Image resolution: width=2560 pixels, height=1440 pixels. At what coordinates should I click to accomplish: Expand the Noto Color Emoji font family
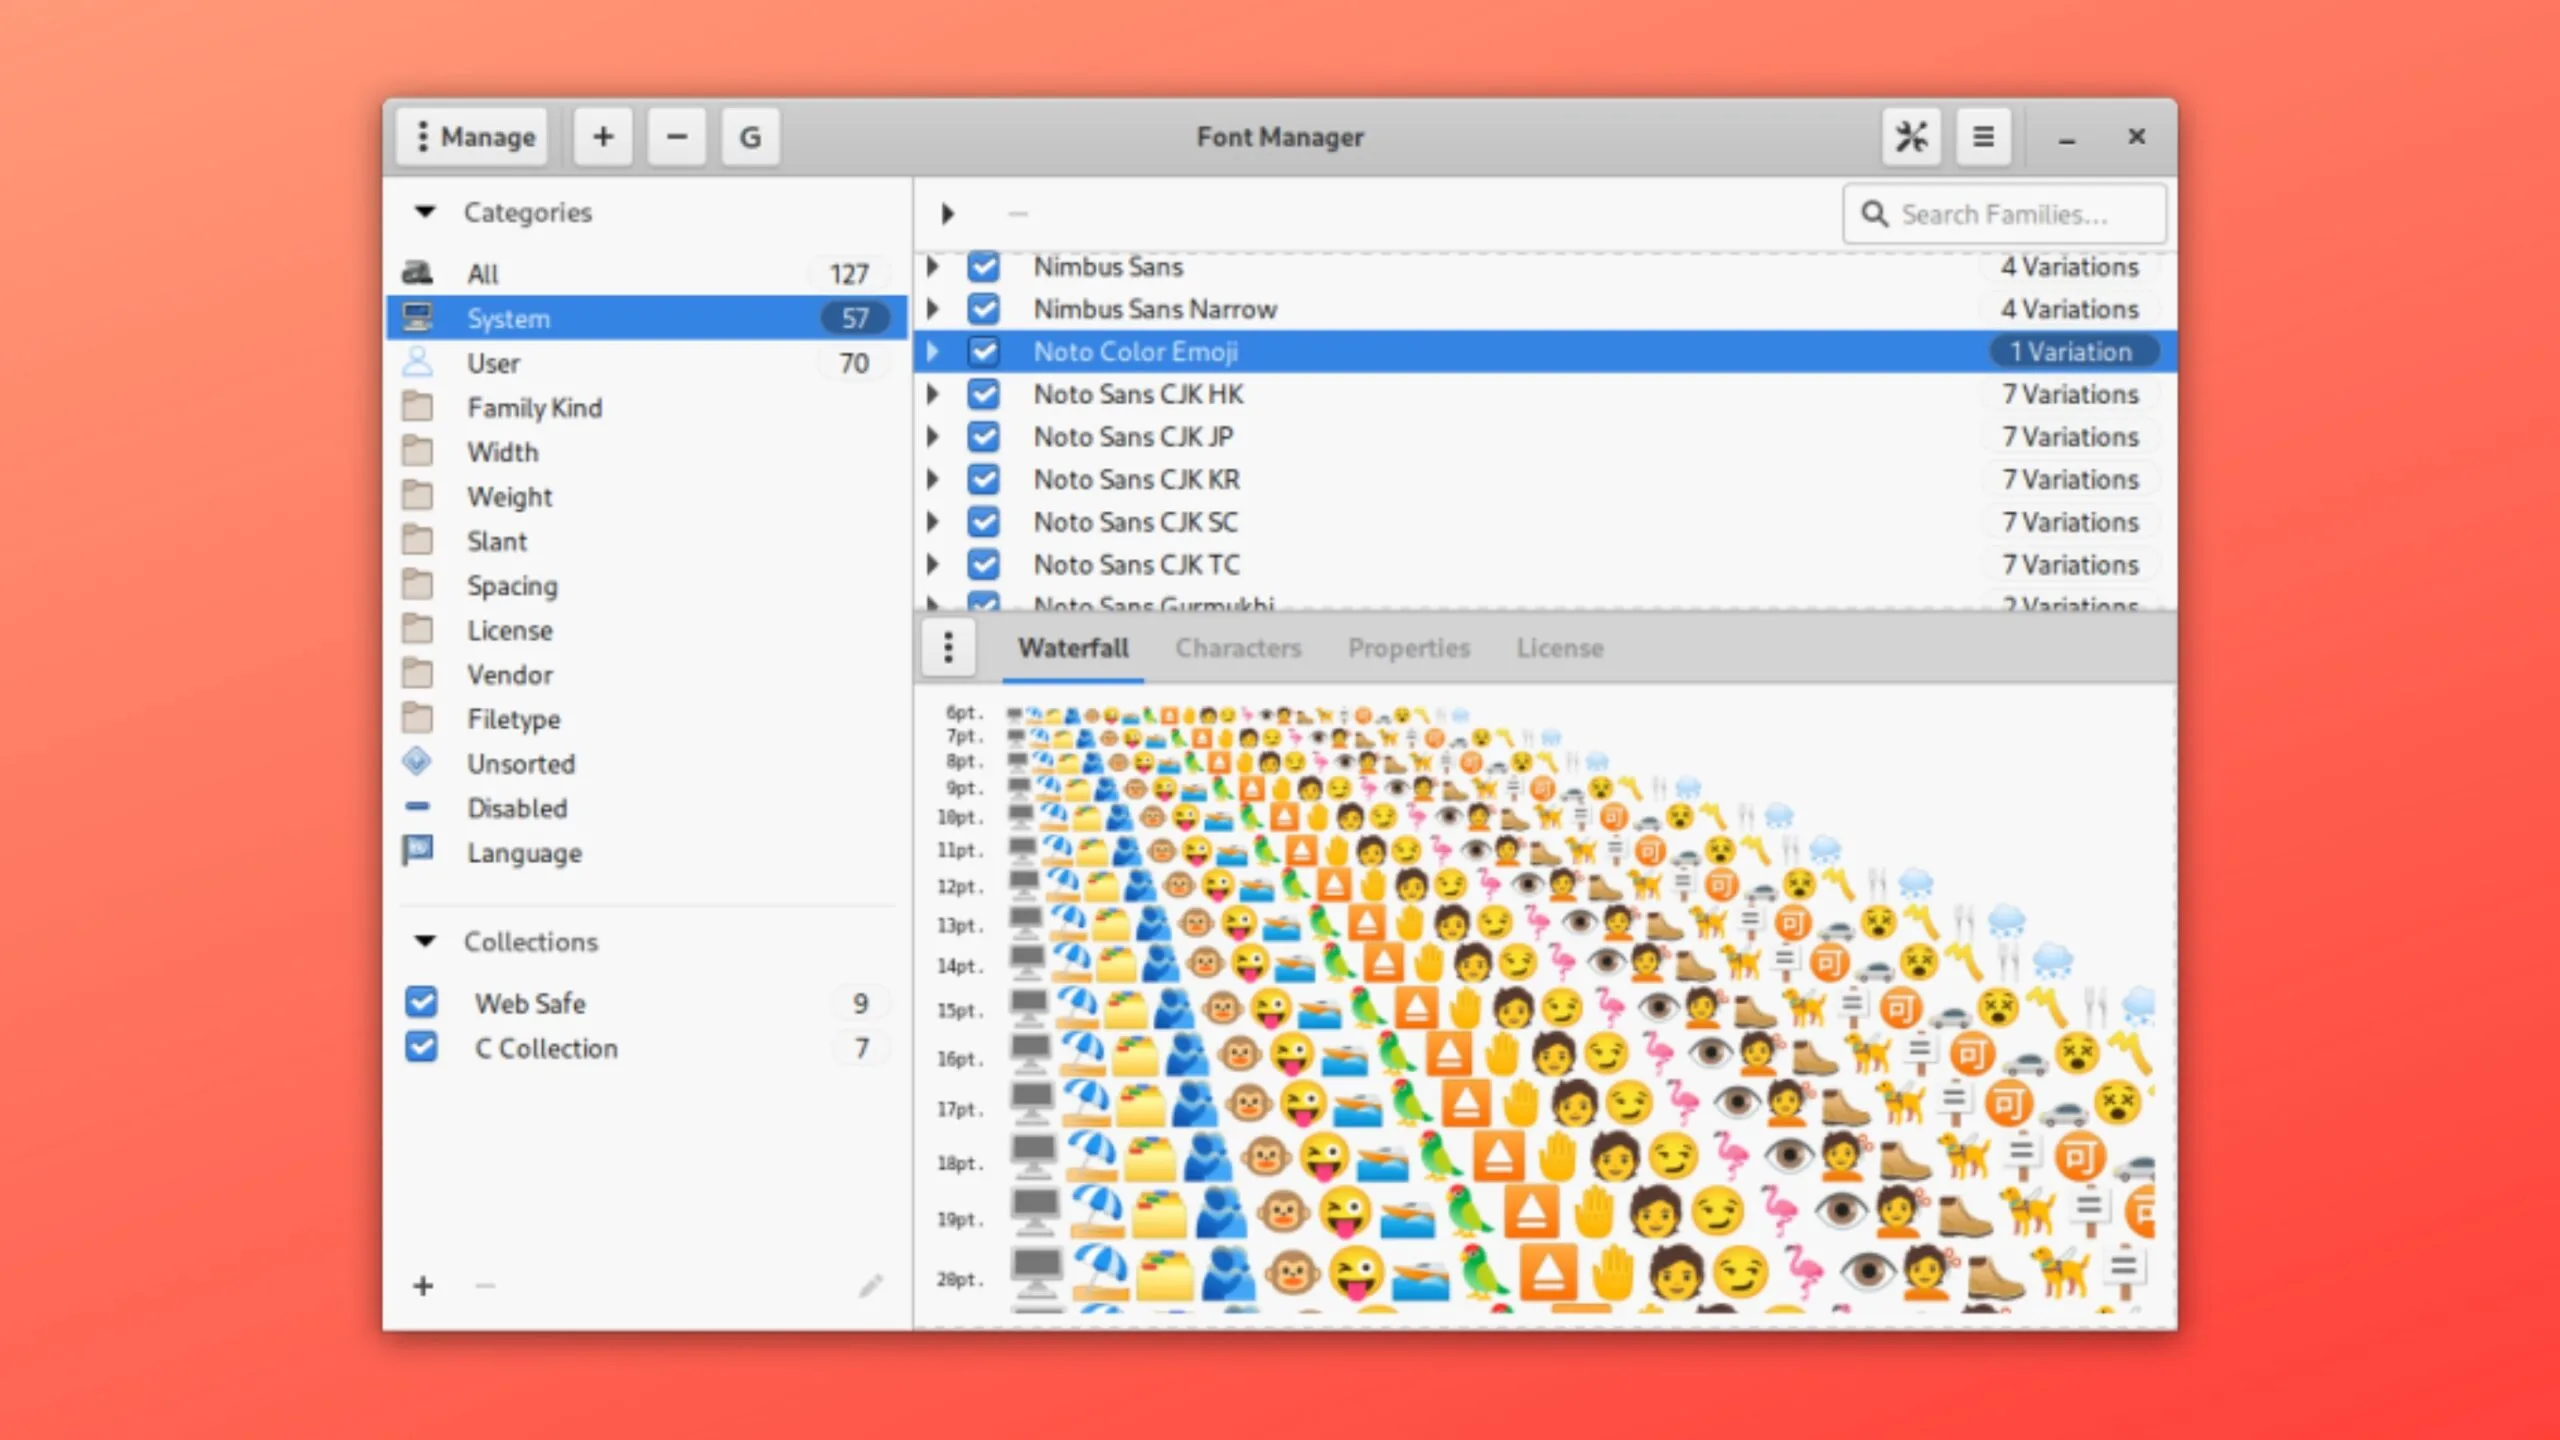(x=934, y=350)
